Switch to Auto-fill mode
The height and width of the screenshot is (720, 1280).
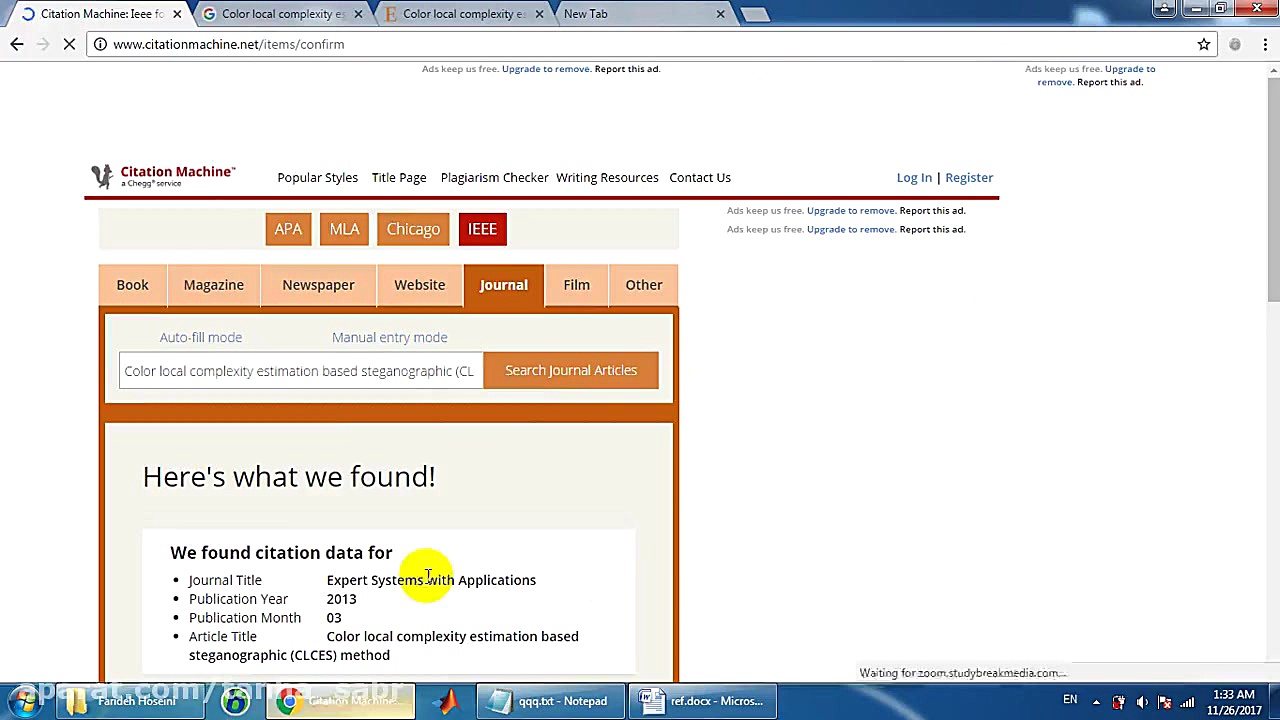201,337
